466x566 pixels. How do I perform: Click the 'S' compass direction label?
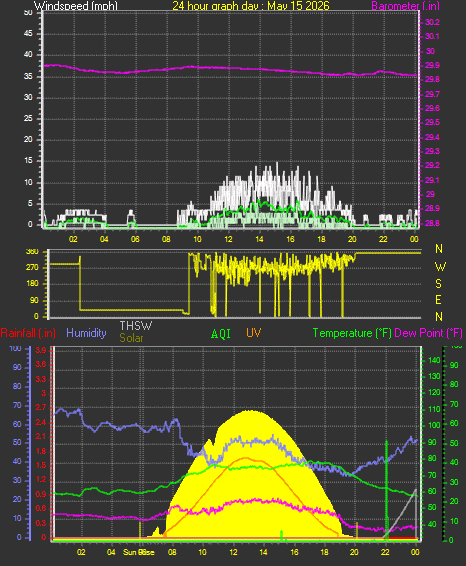point(439,284)
